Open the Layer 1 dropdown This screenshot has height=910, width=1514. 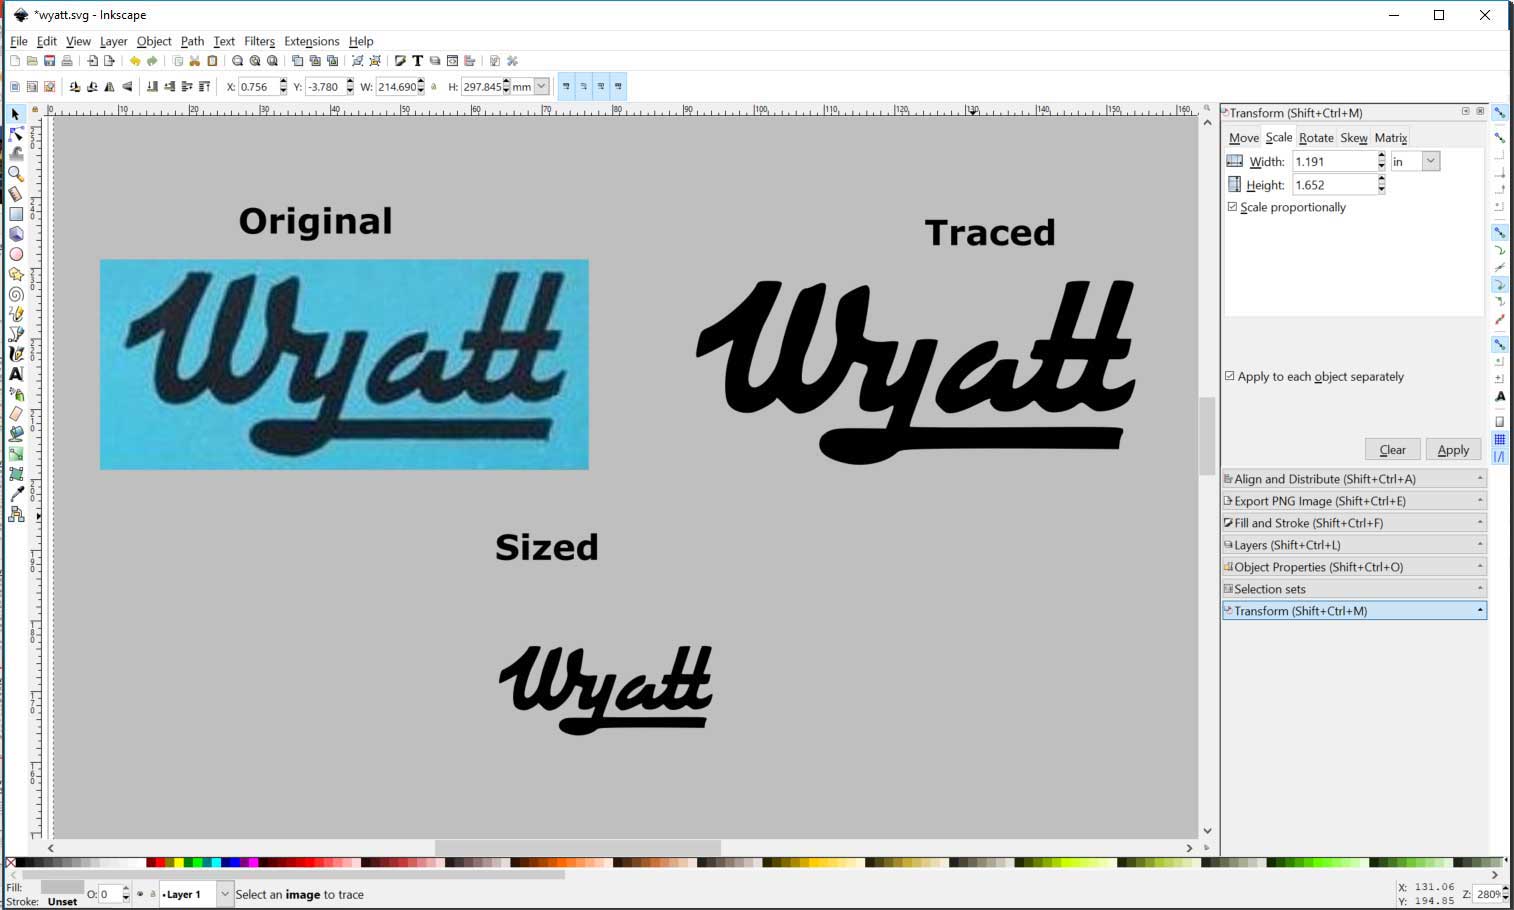tap(224, 894)
